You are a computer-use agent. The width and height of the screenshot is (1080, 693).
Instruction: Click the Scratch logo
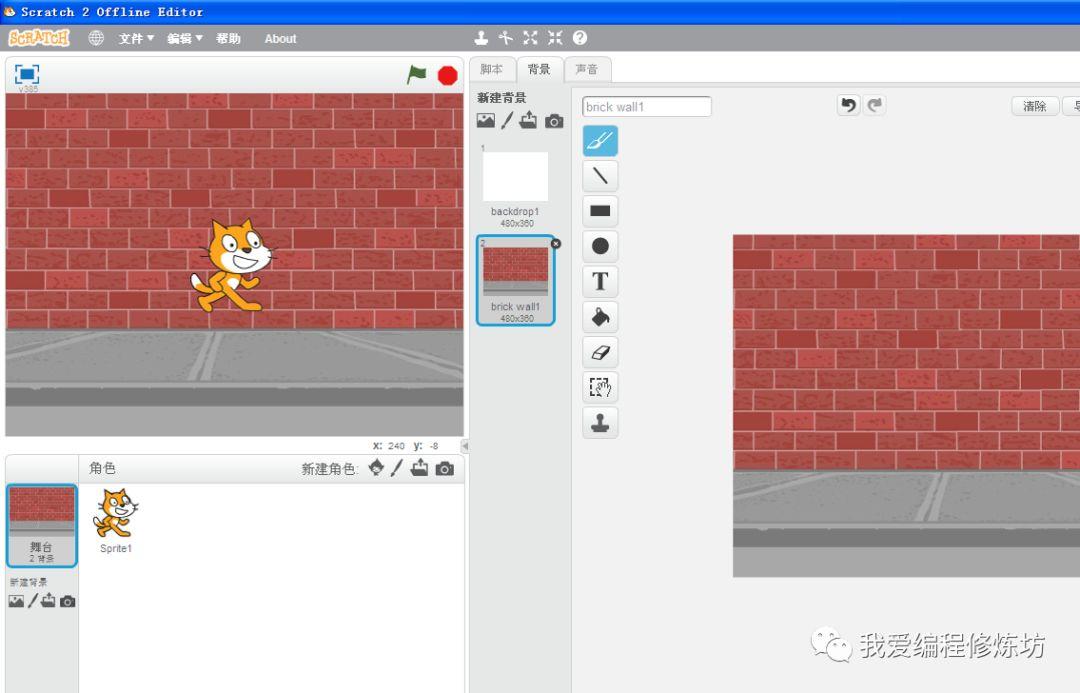(x=39, y=38)
